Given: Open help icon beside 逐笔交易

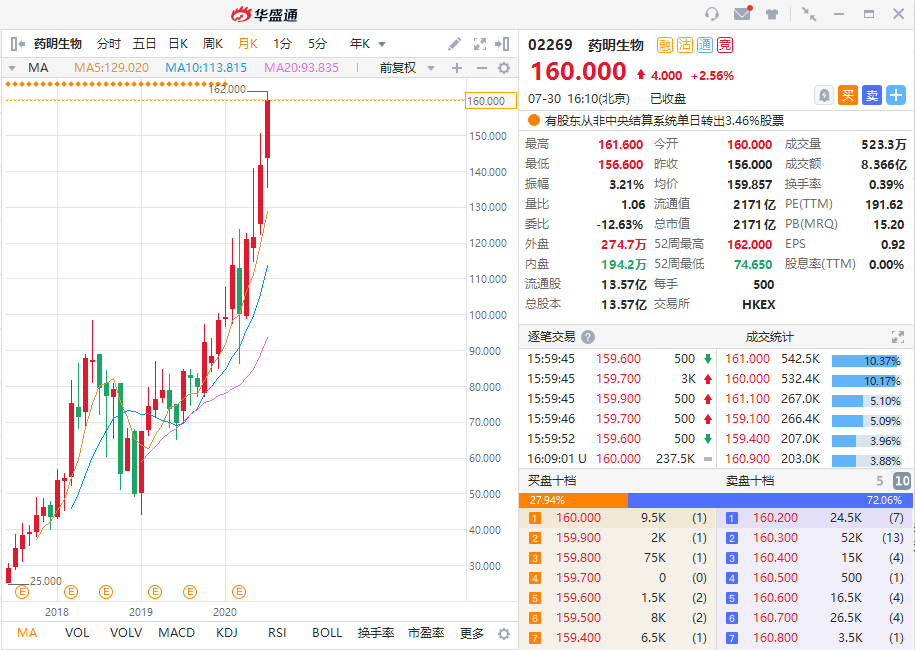Looking at the screenshot, I should [588, 337].
